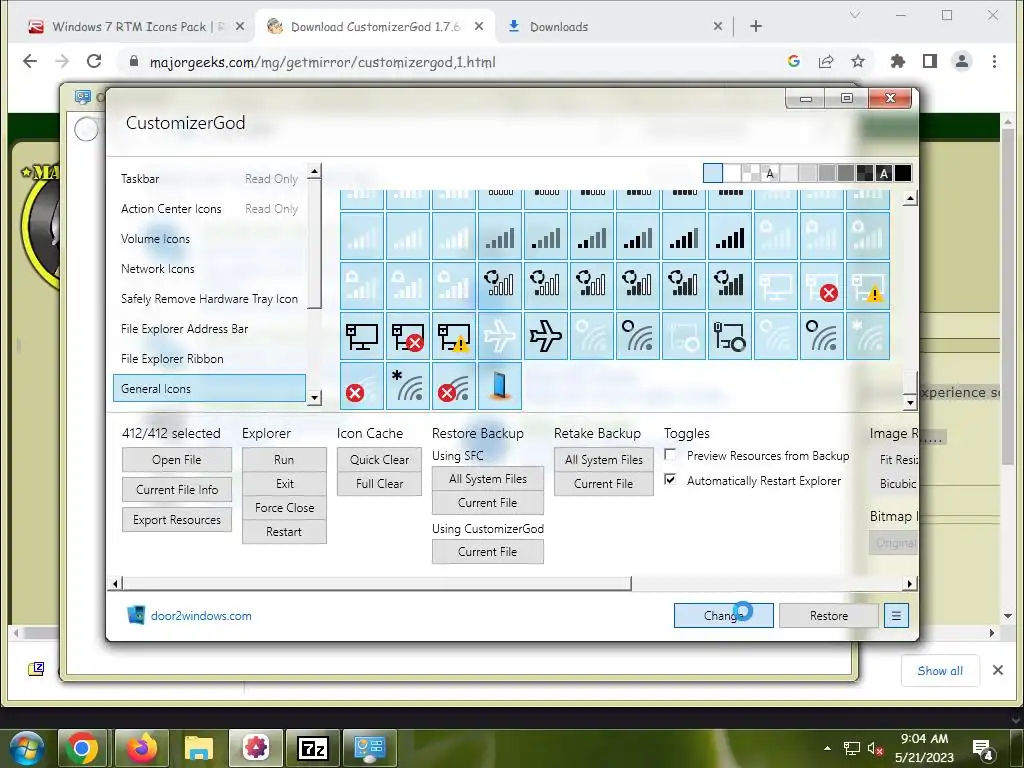Bookmark this page with the star icon
Viewport: 1024px width, 768px height.
point(857,61)
